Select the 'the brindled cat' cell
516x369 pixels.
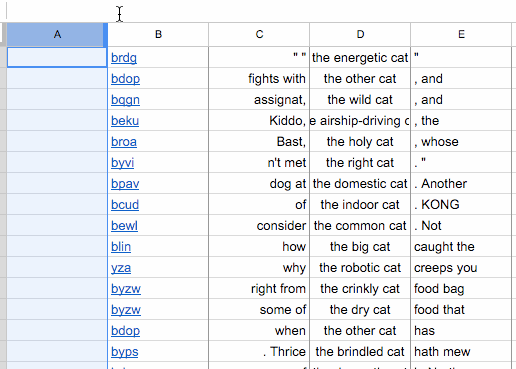pyautogui.click(x=360, y=352)
